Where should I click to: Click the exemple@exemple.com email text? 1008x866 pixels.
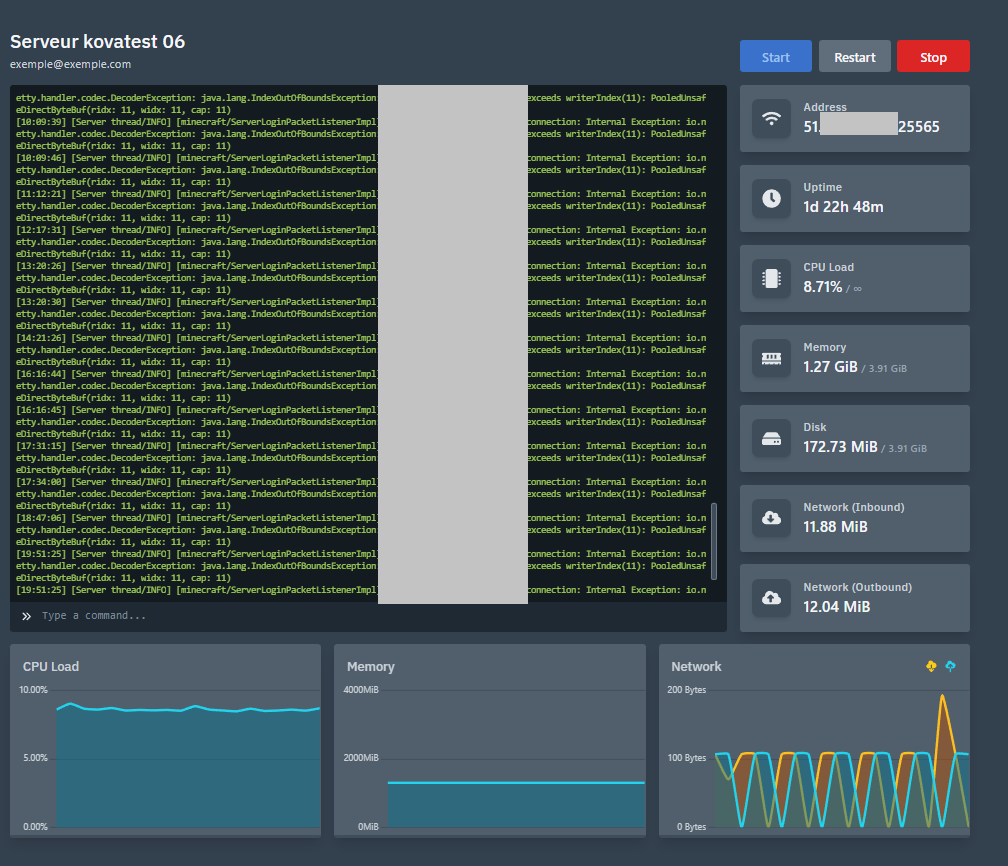pos(70,64)
